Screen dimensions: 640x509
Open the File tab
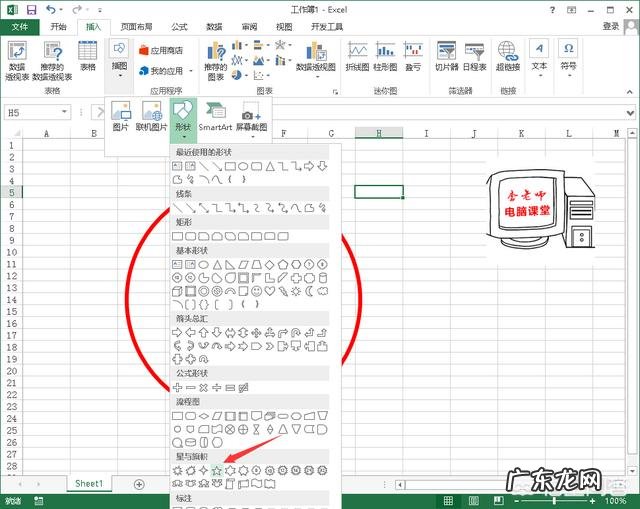(20, 27)
